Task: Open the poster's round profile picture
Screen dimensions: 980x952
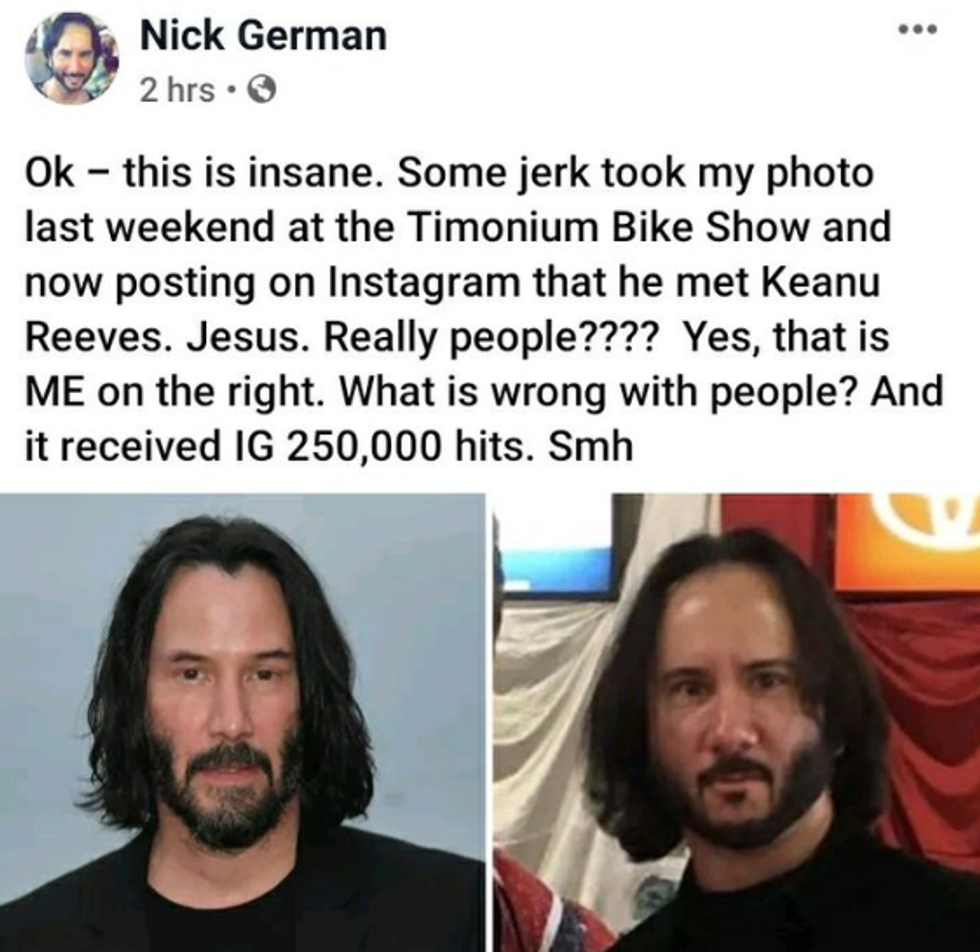Action: [x=72, y=59]
